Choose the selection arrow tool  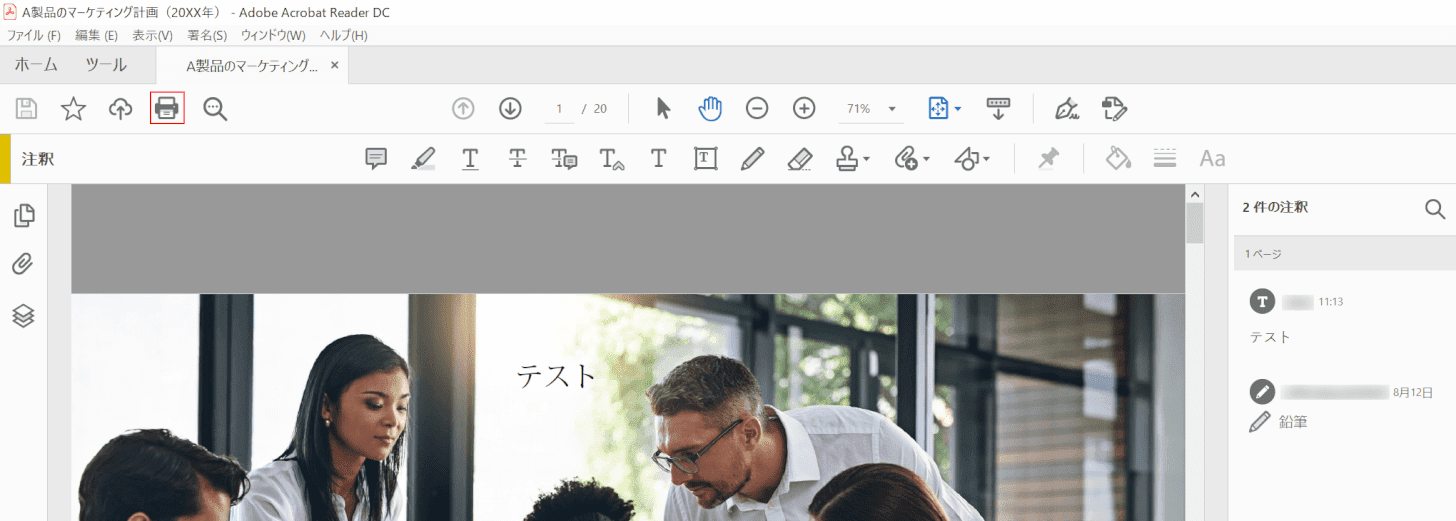(663, 108)
